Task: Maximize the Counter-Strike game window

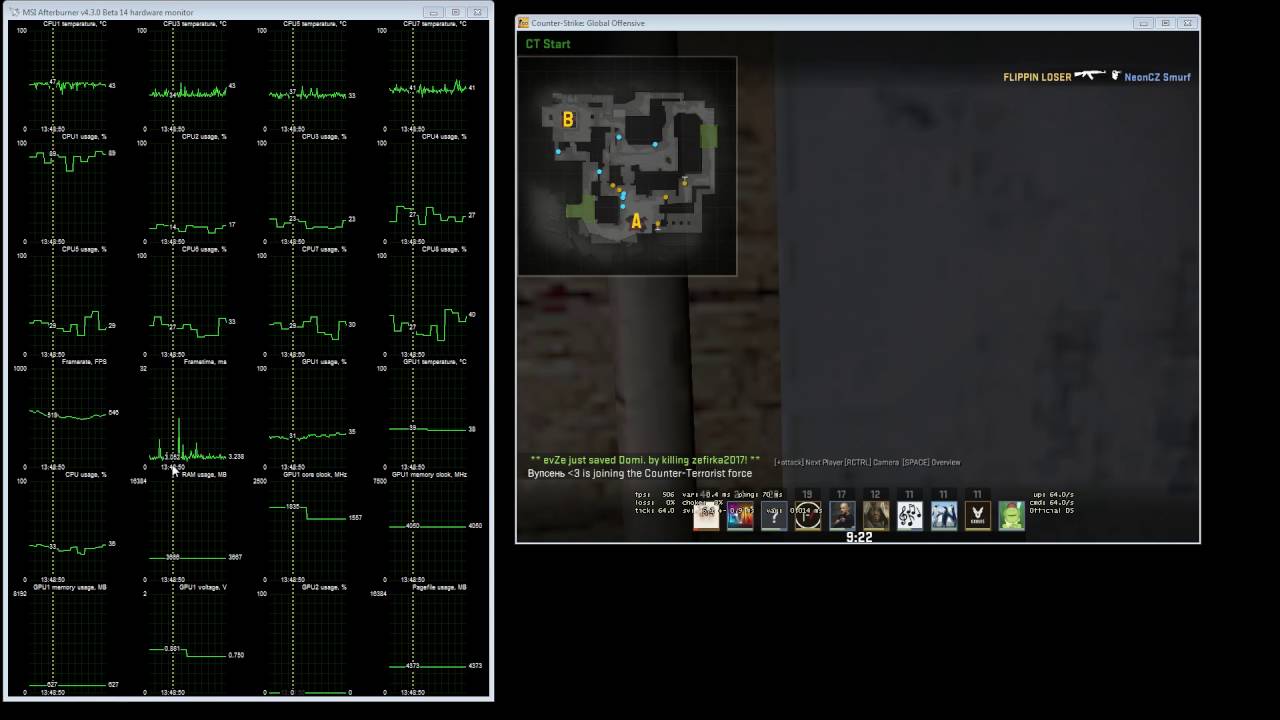Action: coord(1166,23)
